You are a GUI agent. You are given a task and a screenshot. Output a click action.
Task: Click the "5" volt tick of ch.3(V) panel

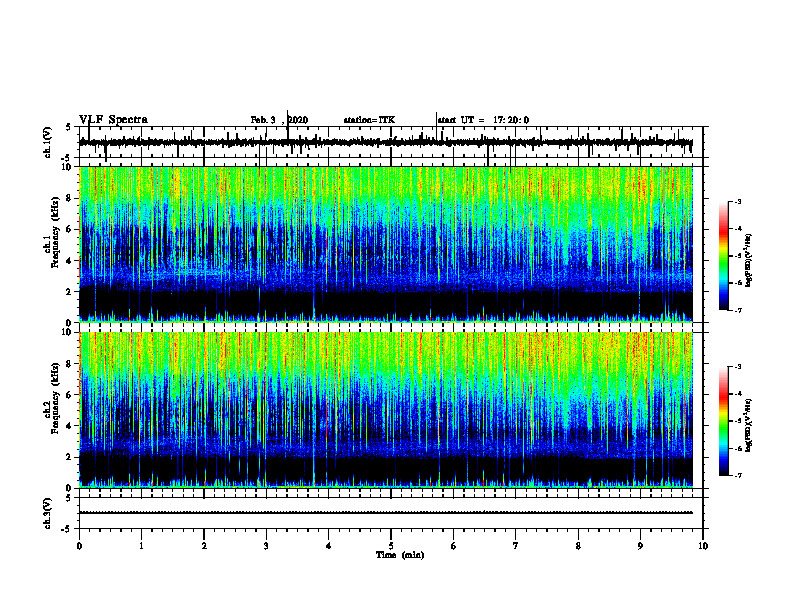(69, 498)
